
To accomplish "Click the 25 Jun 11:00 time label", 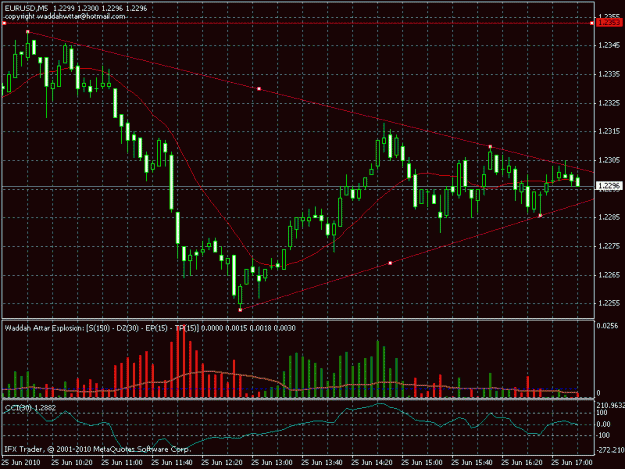I will (x=122, y=463).
